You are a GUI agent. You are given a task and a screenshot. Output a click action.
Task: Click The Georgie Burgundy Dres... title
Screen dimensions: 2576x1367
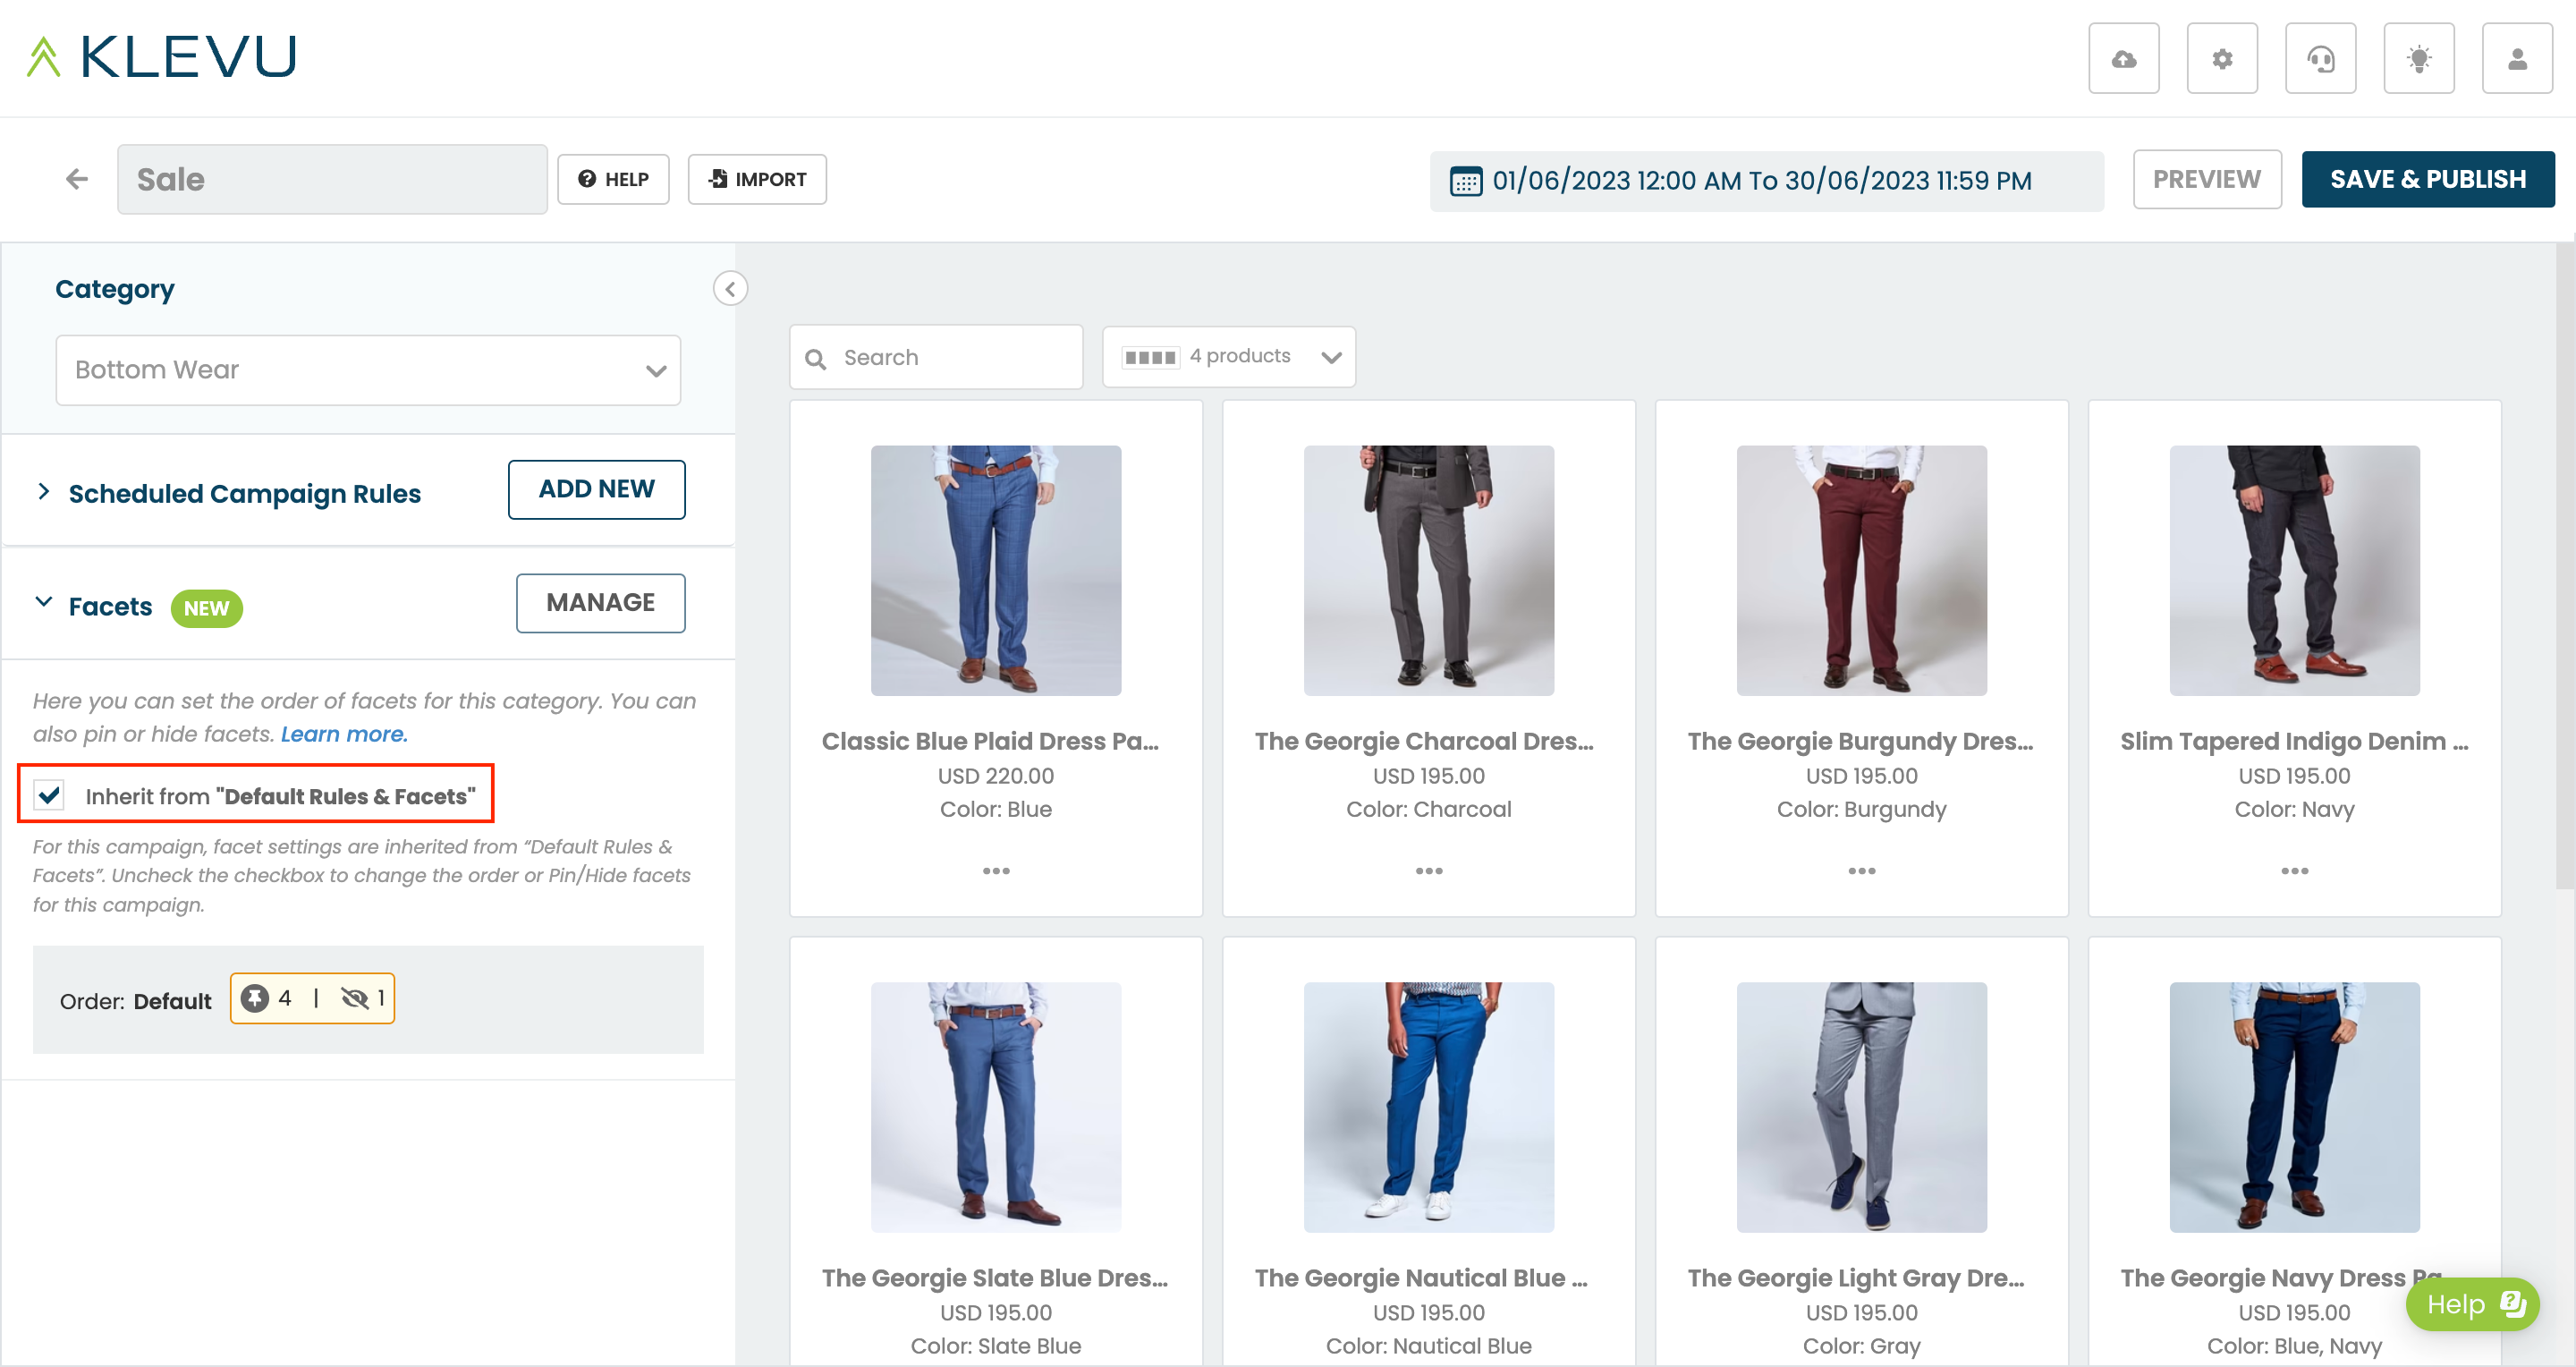tap(1861, 742)
